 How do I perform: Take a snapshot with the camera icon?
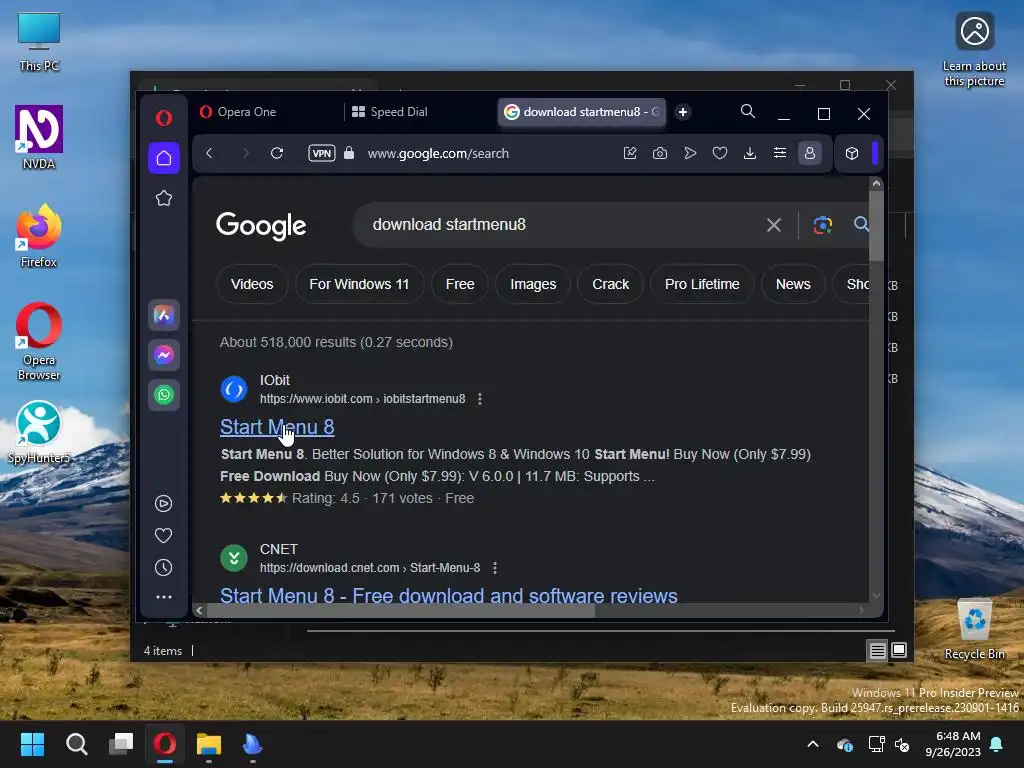click(x=660, y=153)
